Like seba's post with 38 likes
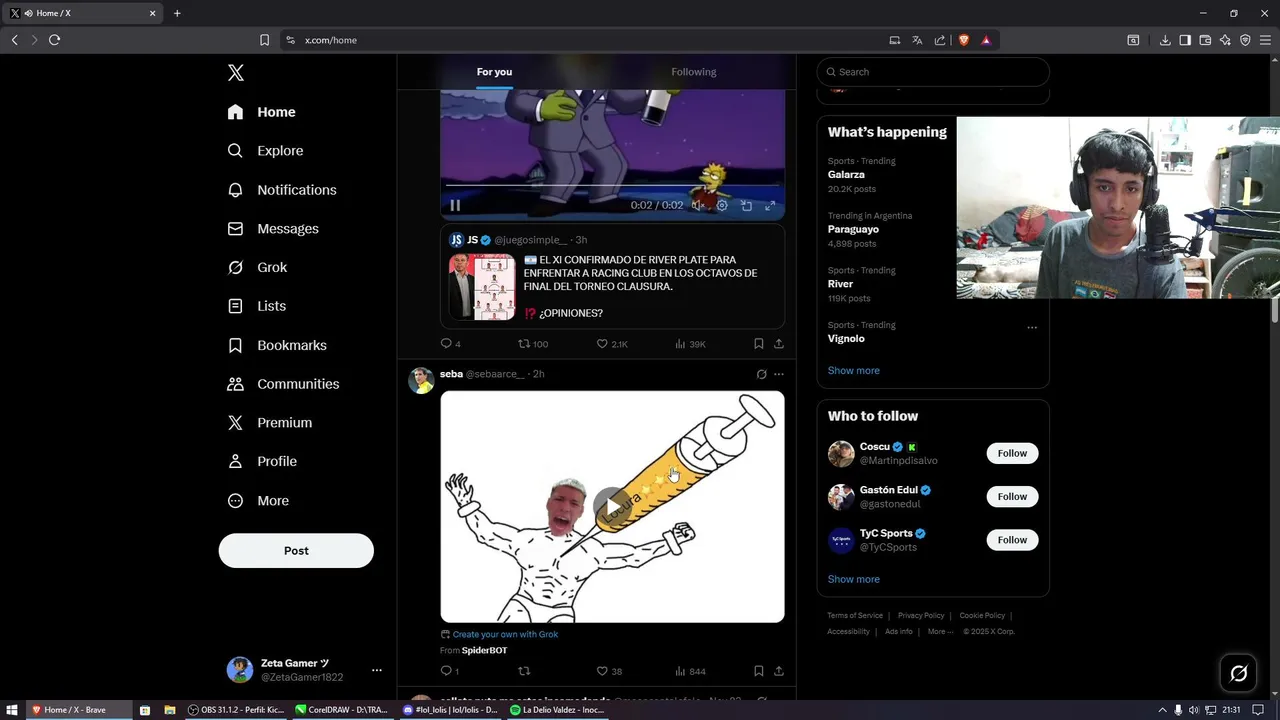Viewport: 1280px width, 720px height. tap(609, 671)
